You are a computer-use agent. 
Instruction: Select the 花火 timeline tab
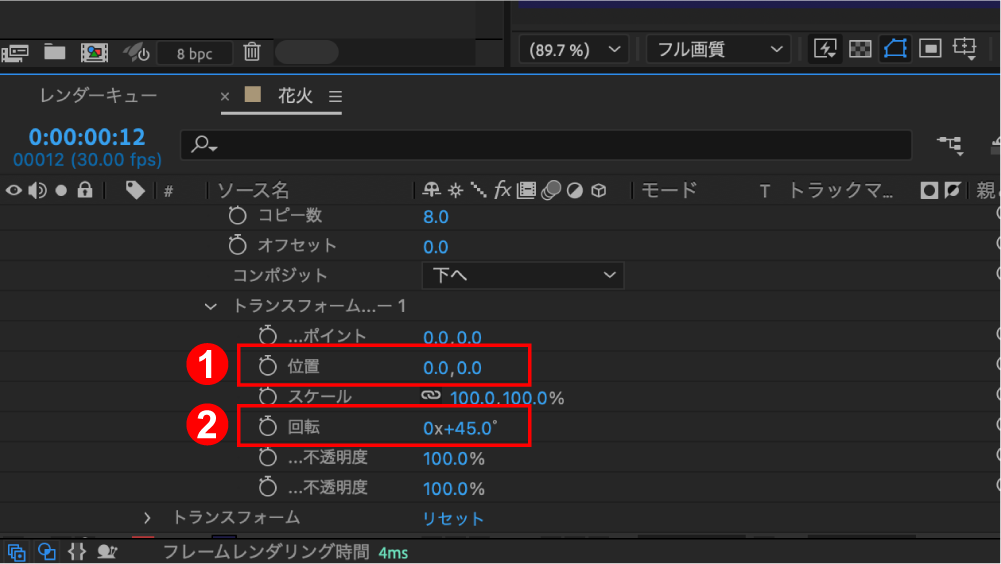tap(295, 96)
